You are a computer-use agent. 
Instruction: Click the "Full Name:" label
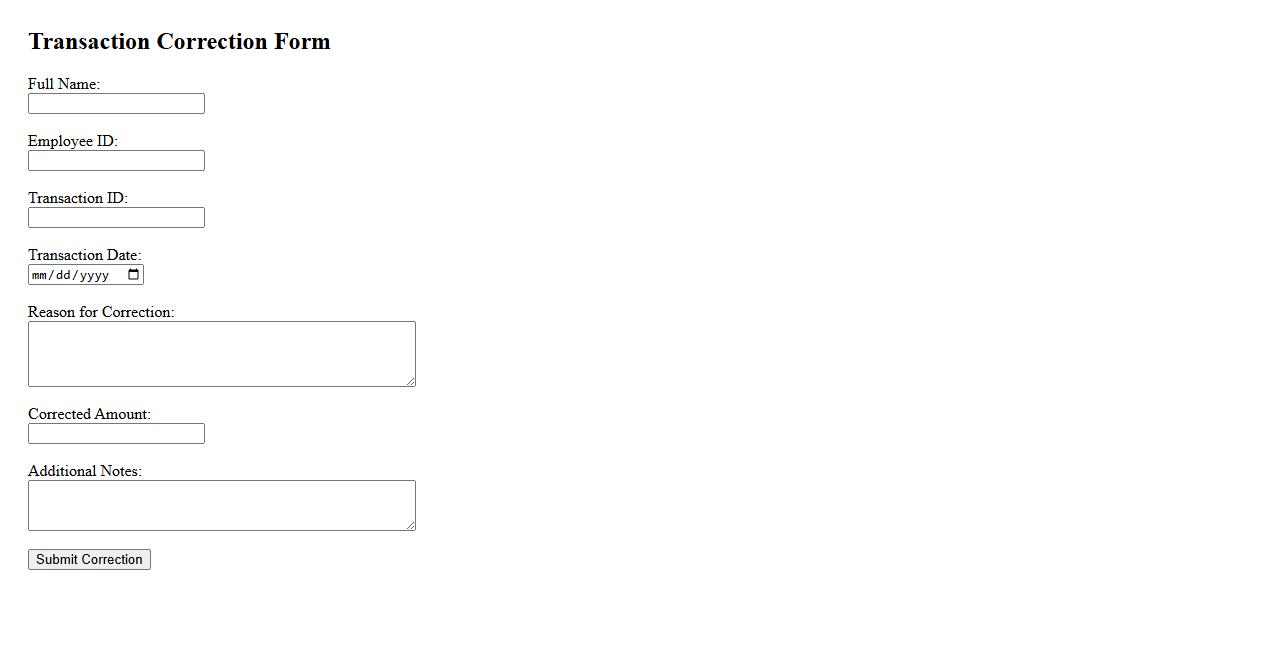[x=64, y=84]
